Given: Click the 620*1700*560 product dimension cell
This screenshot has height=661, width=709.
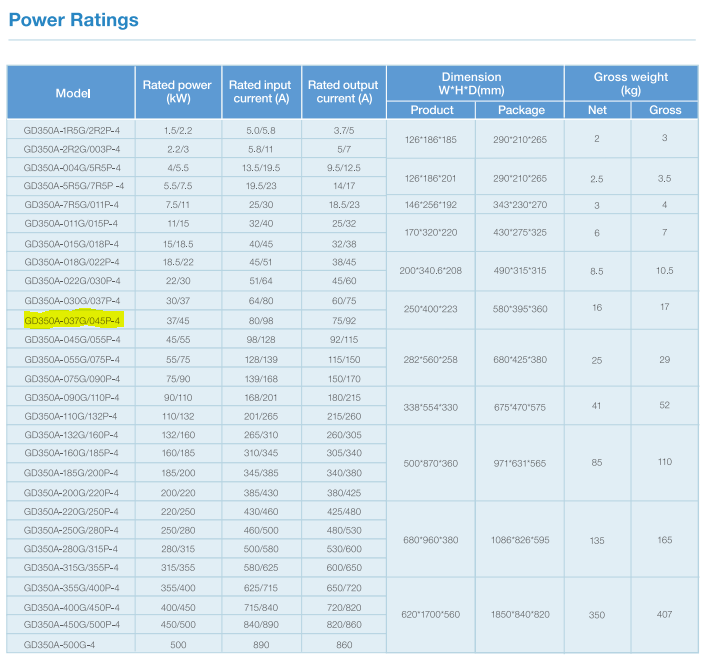Looking at the screenshot, I should coord(430,615).
